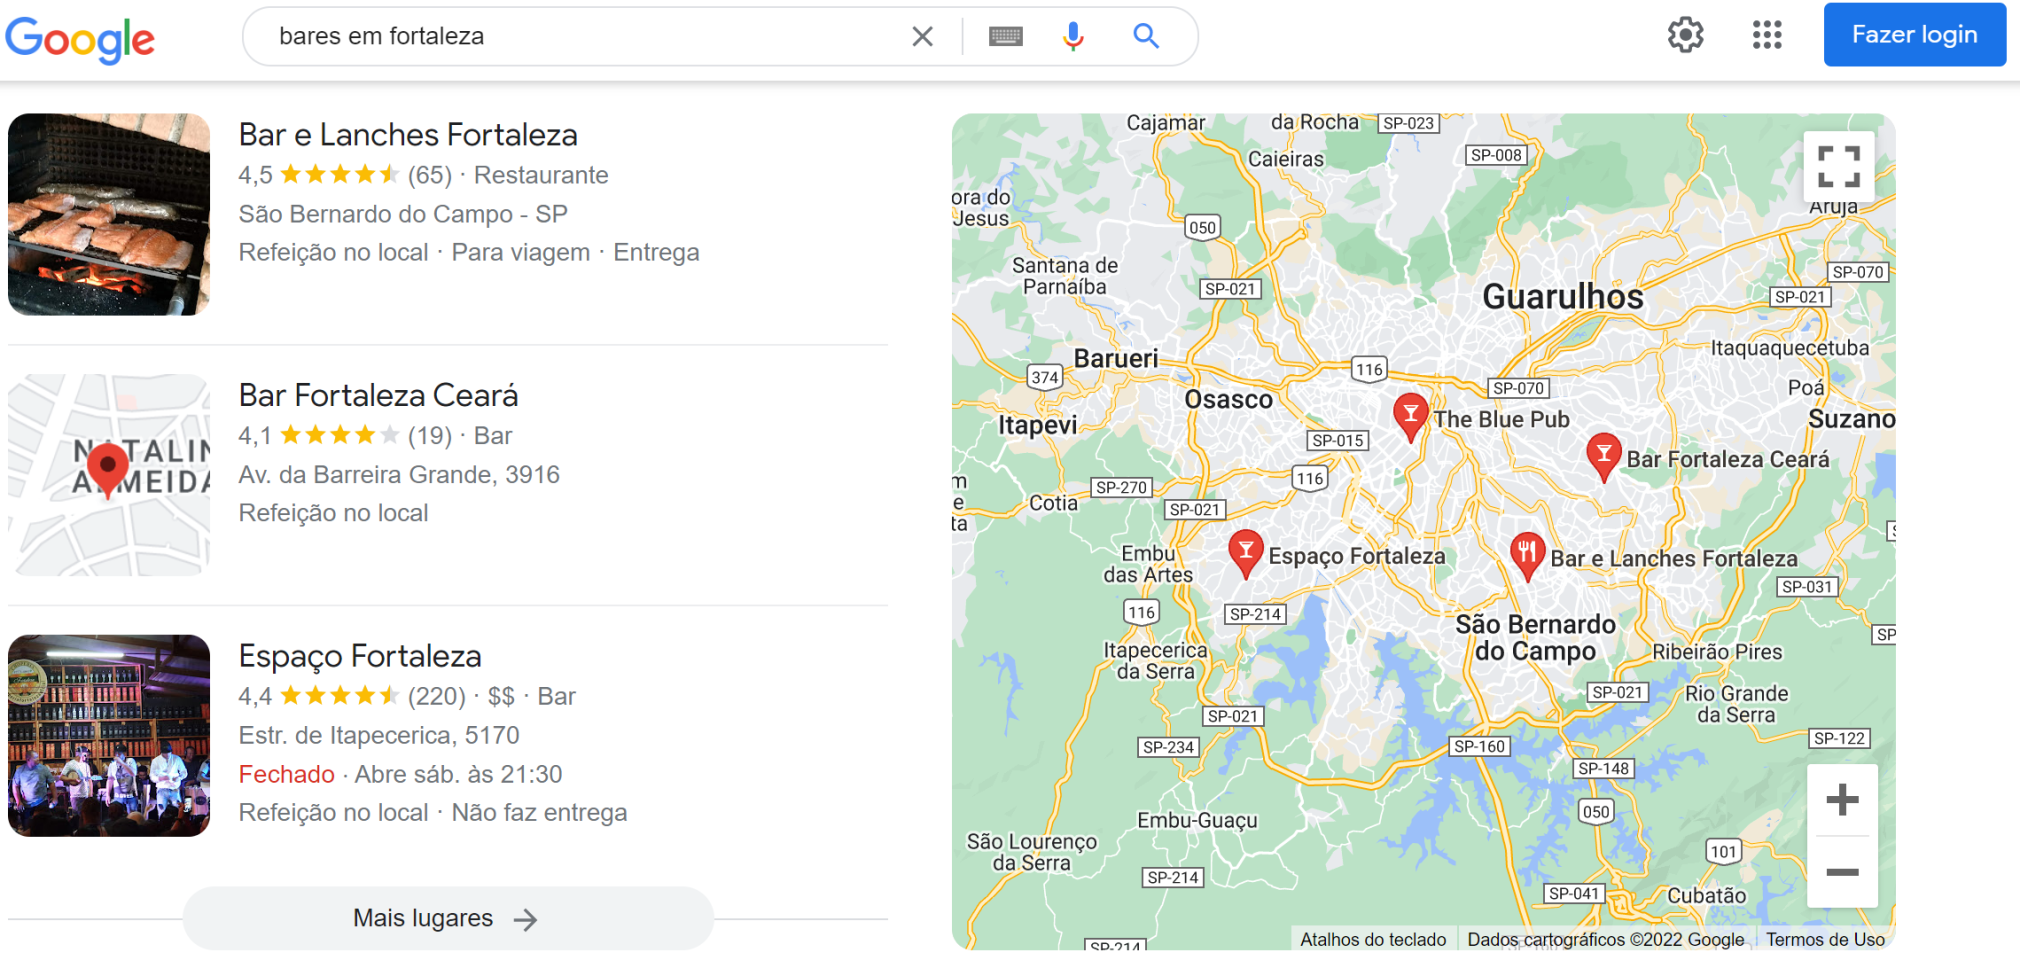Click the 'São Bernardo do Campo' map label
Viewport: 2020px width, 968px height.
coord(1535,638)
